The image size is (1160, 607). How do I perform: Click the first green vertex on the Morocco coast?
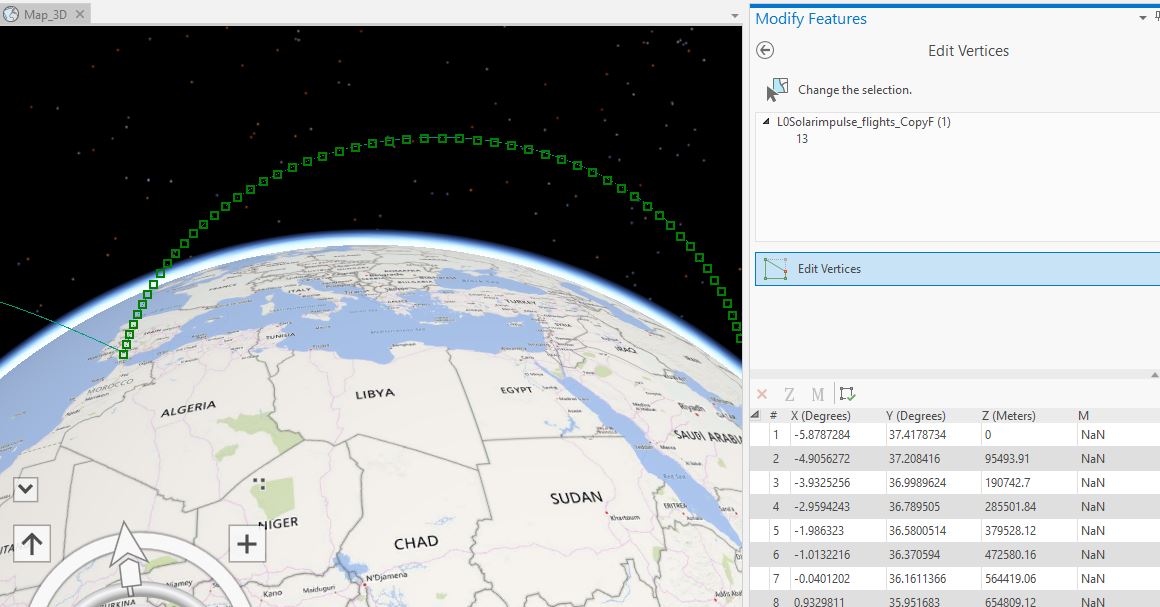124,355
